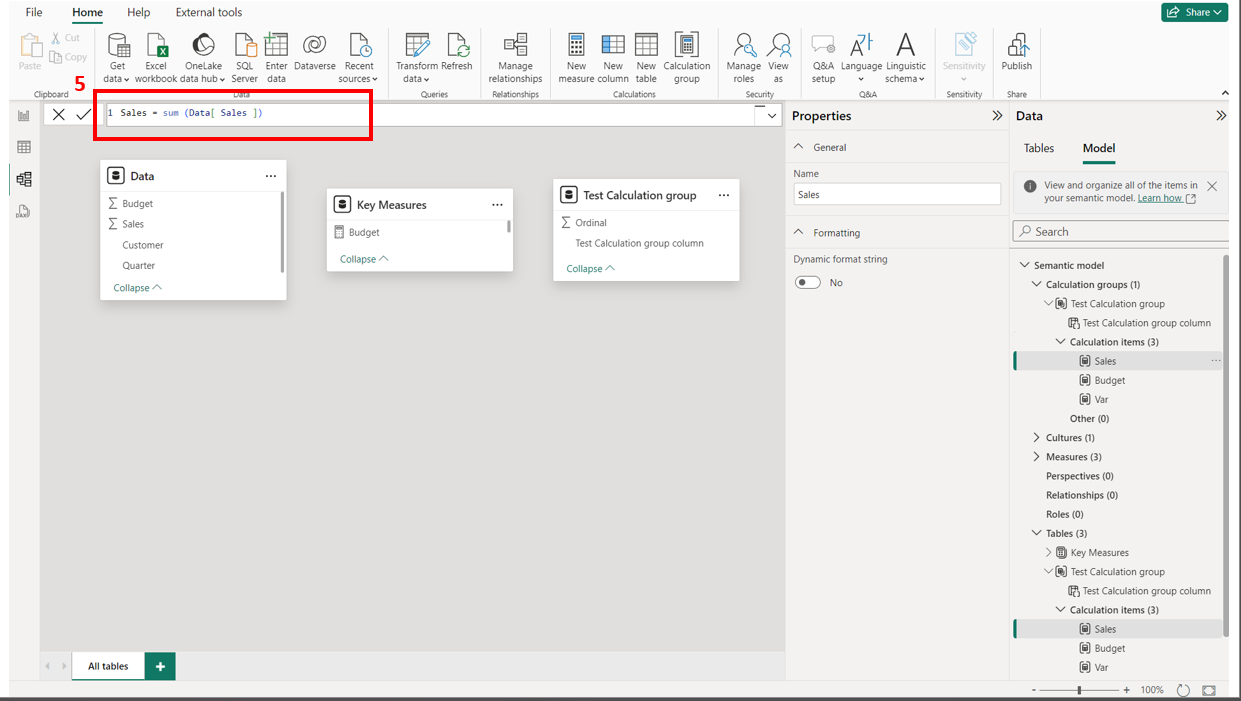Collapse the Formatting section
This screenshot has width=1241, height=701.
(798, 232)
